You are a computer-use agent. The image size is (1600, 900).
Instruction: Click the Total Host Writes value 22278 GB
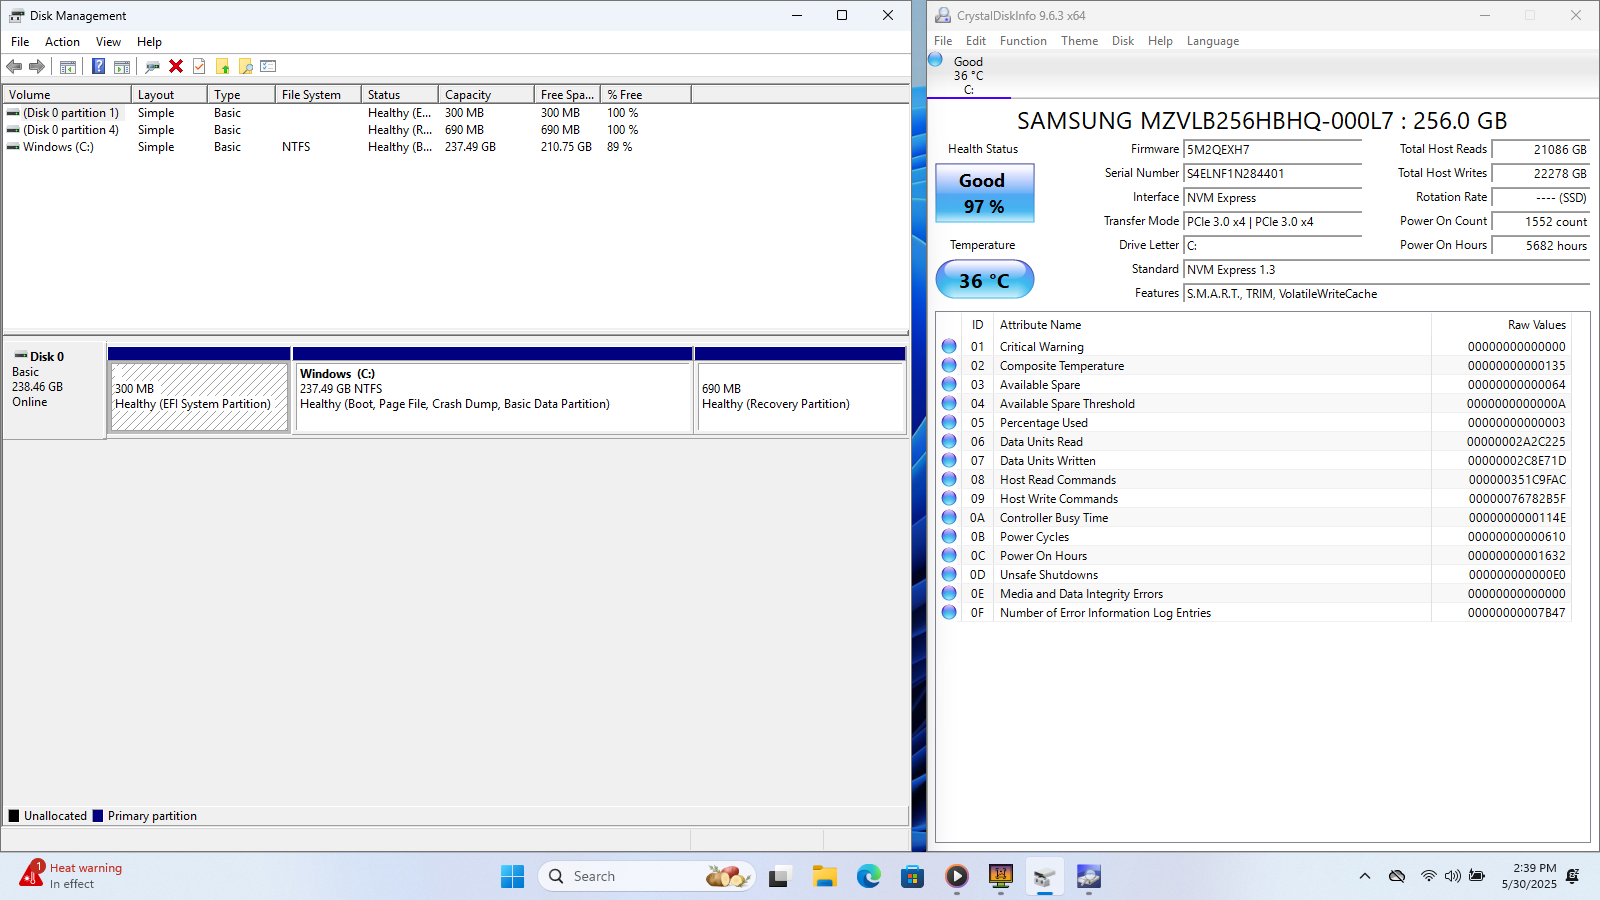pyautogui.click(x=1540, y=173)
